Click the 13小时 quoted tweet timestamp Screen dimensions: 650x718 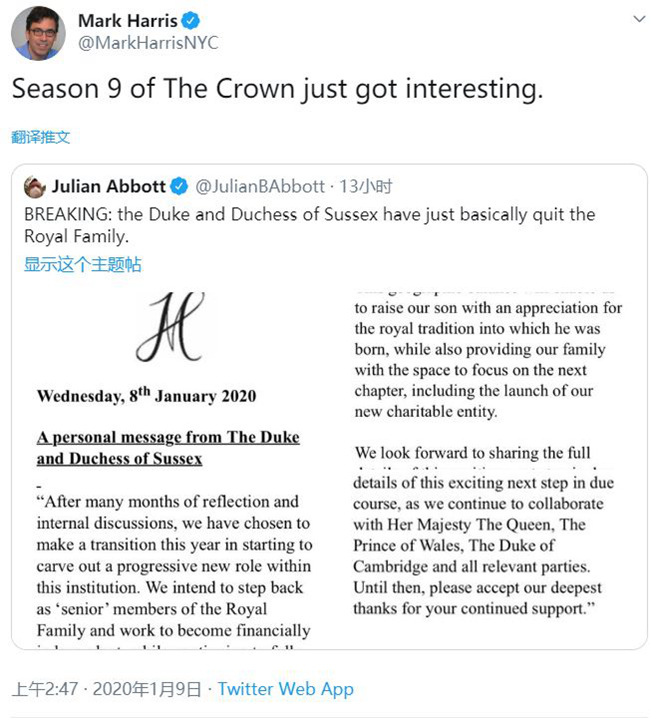click(369, 186)
